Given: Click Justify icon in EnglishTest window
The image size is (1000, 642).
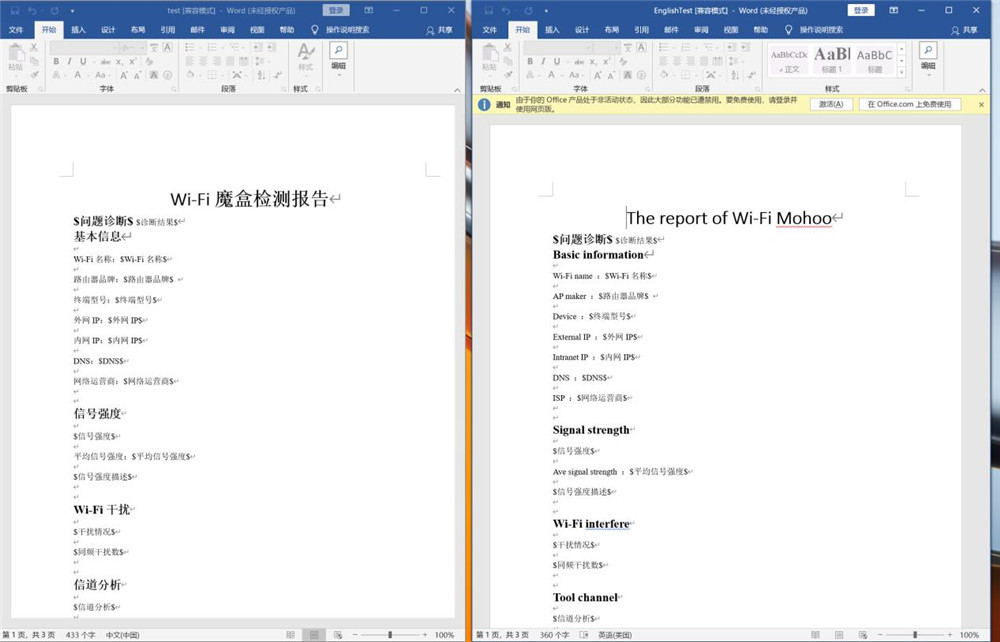Looking at the screenshot, I should click(704, 61).
